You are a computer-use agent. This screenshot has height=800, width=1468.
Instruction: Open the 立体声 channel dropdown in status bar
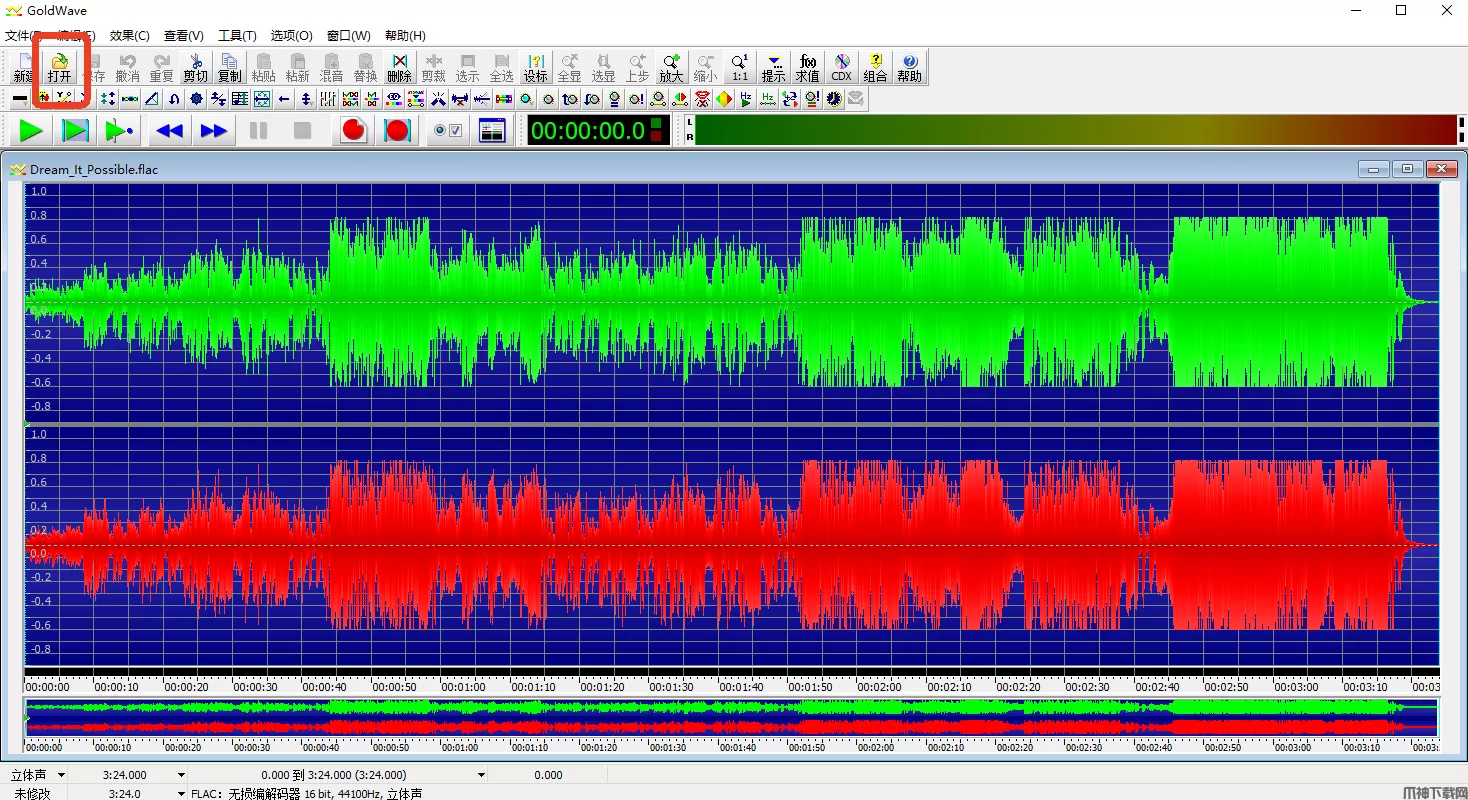coord(61,775)
